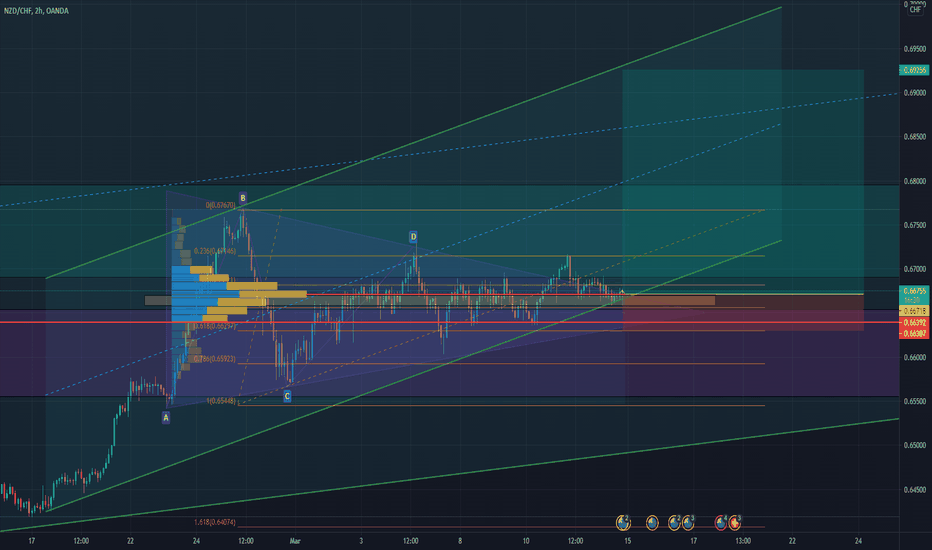This screenshot has height=550, width=932.
Task: Click the yellow 0.66718 price label
Action: (x=914, y=311)
